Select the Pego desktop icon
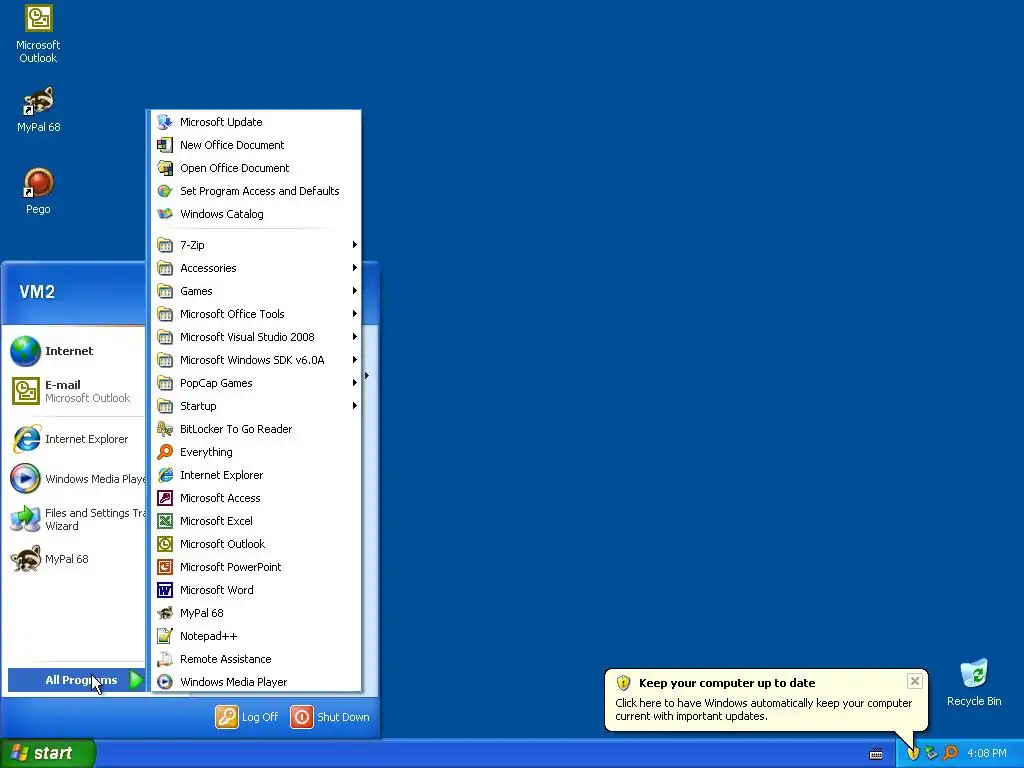 38,191
